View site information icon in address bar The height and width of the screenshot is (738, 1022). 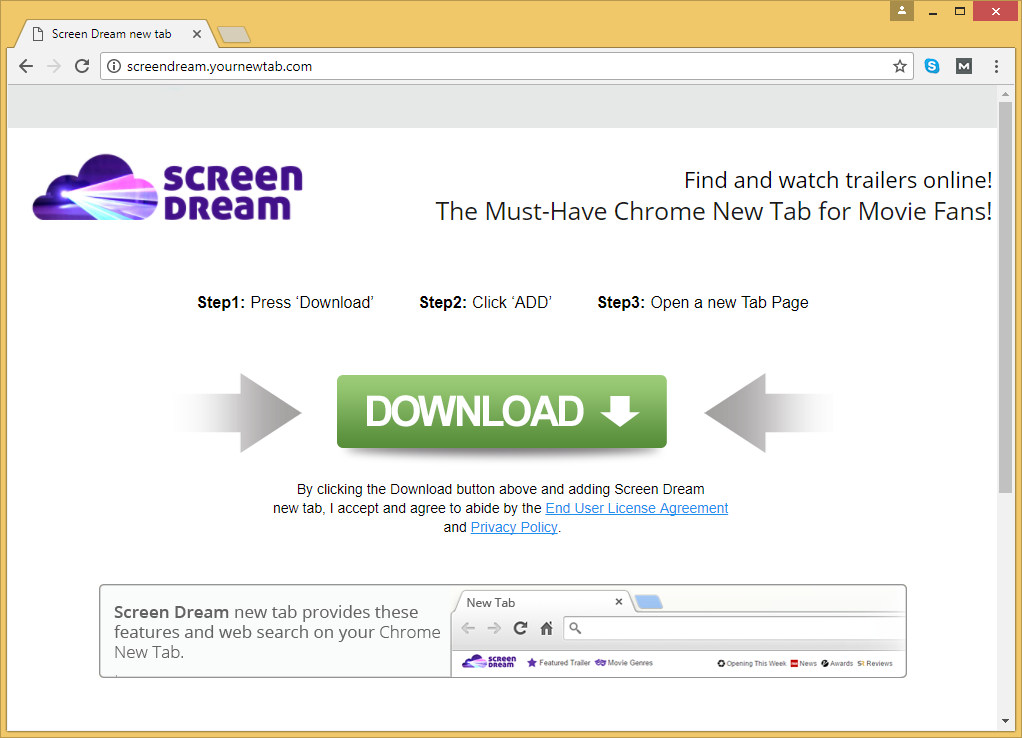tap(114, 66)
